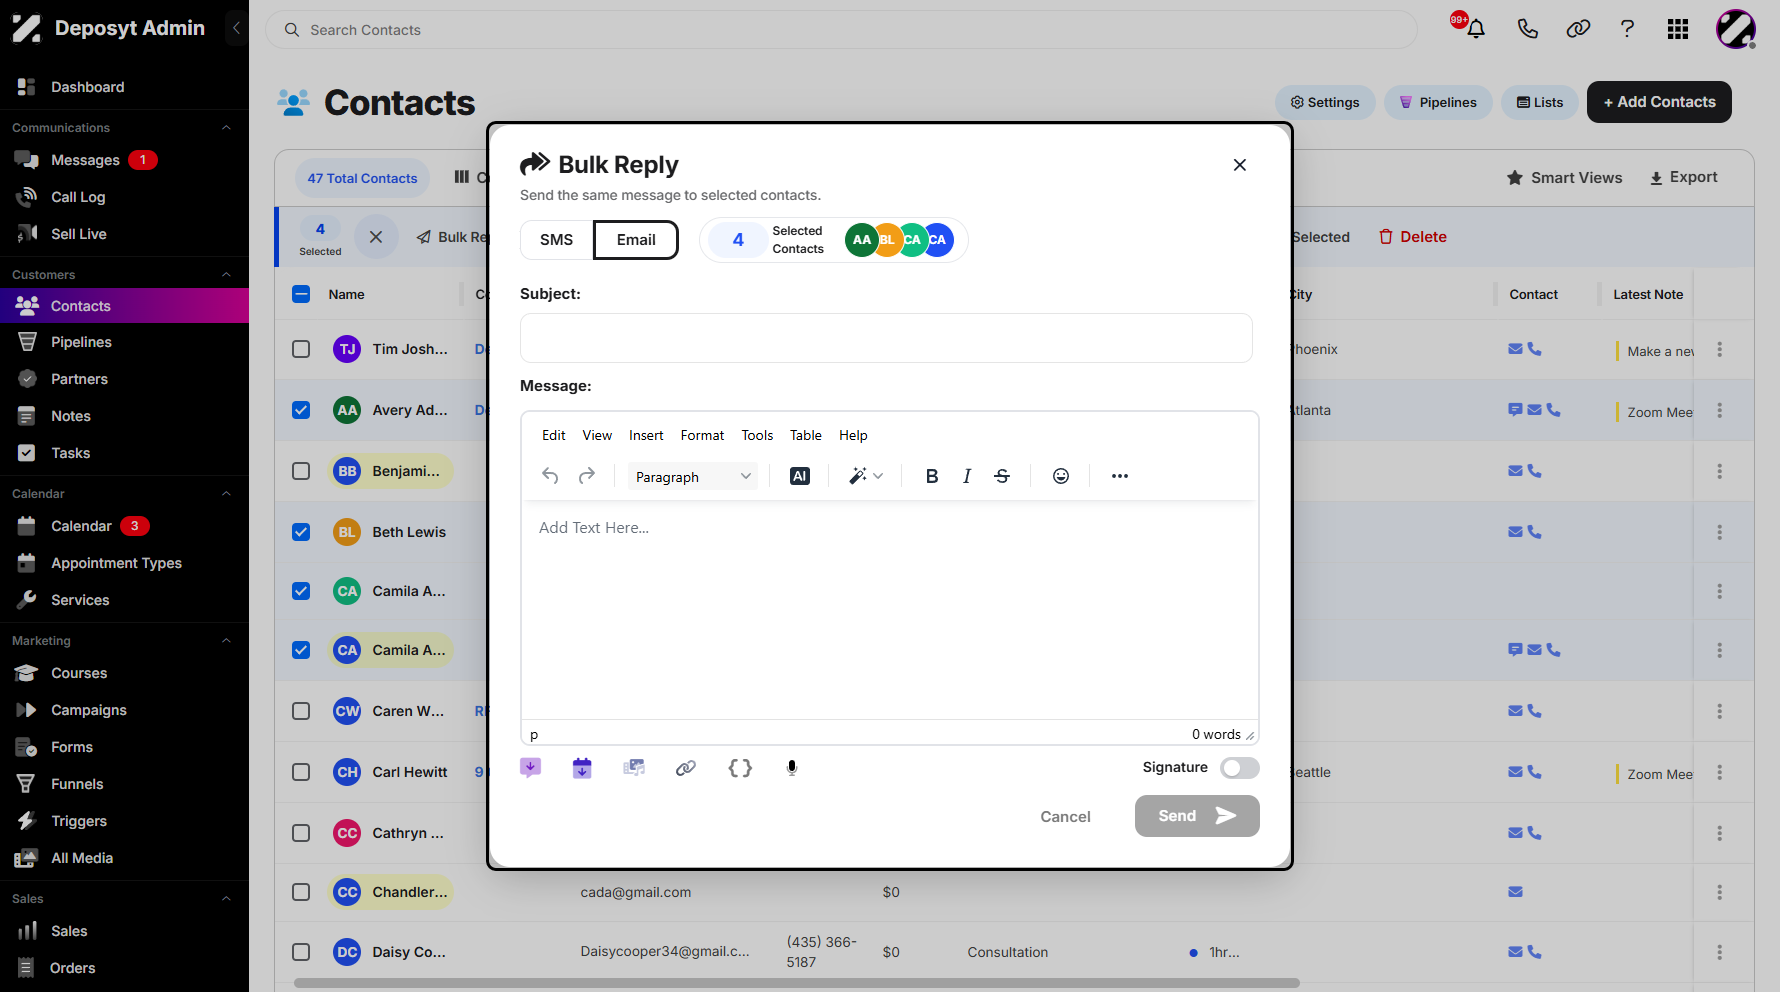Toggle the Signature switch
Viewport: 1780px width, 992px height.
click(x=1239, y=767)
